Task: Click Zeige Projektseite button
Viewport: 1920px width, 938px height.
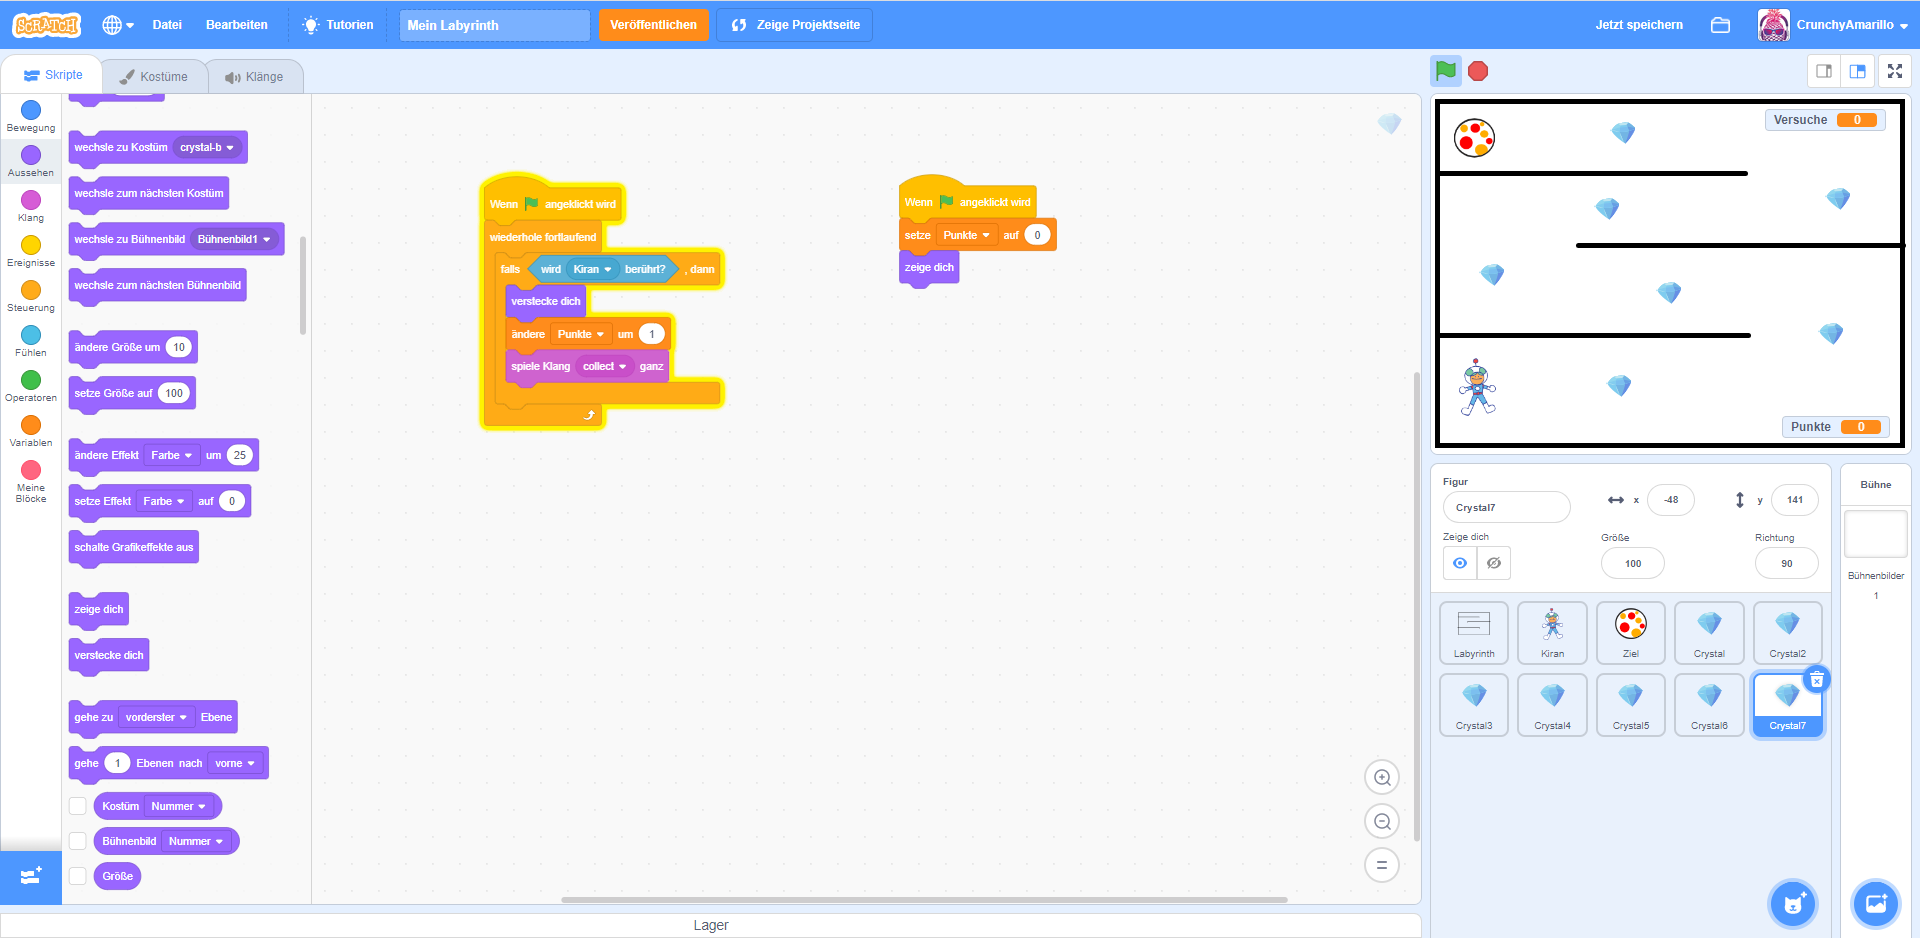Action: pyautogui.click(x=795, y=25)
